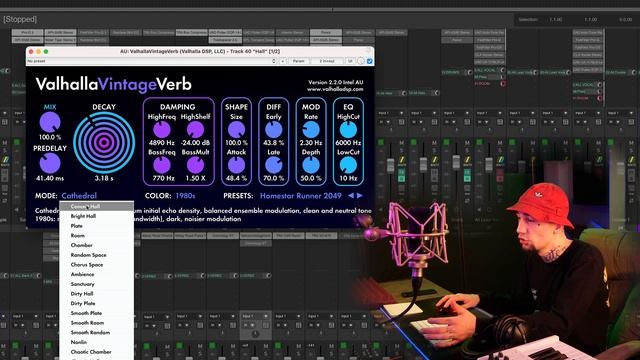Choose Room in the mode list

coord(97,236)
